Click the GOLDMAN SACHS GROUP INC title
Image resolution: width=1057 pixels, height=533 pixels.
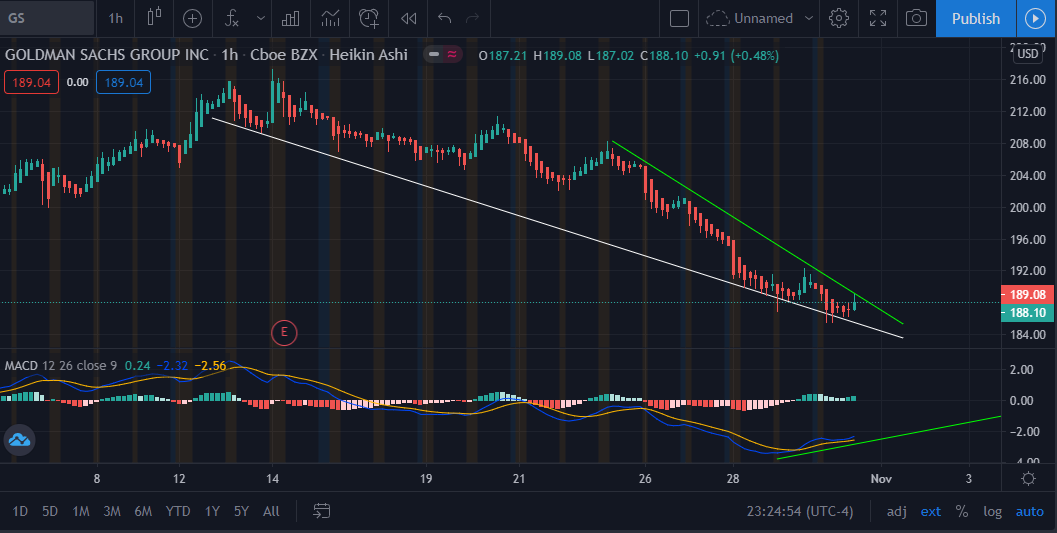pyautogui.click(x=107, y=55)
